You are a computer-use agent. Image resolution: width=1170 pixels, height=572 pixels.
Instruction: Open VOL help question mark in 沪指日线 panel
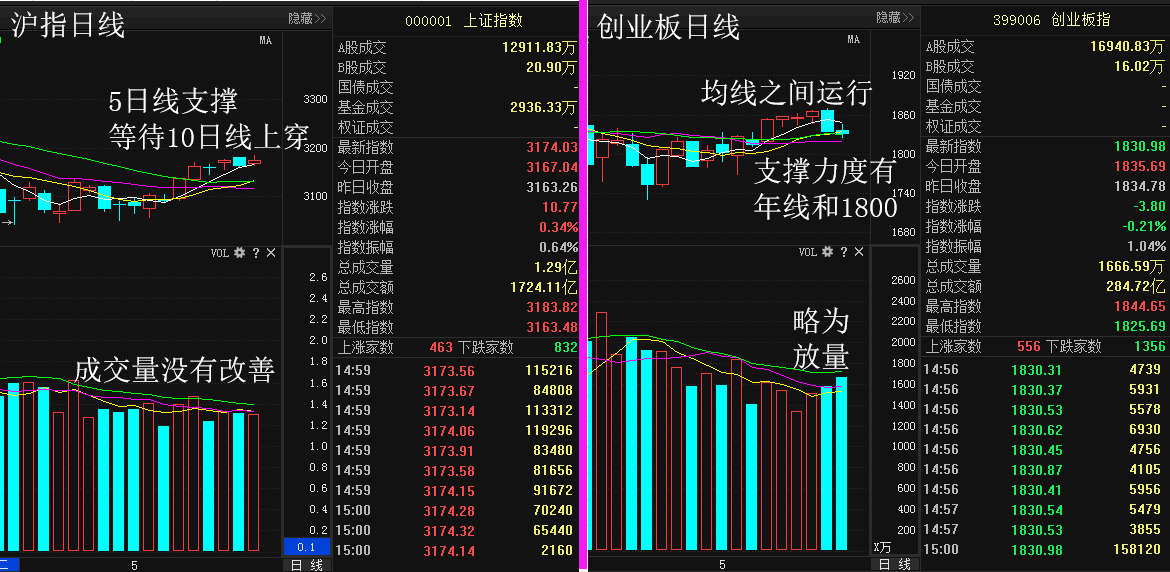pos(256,253)
